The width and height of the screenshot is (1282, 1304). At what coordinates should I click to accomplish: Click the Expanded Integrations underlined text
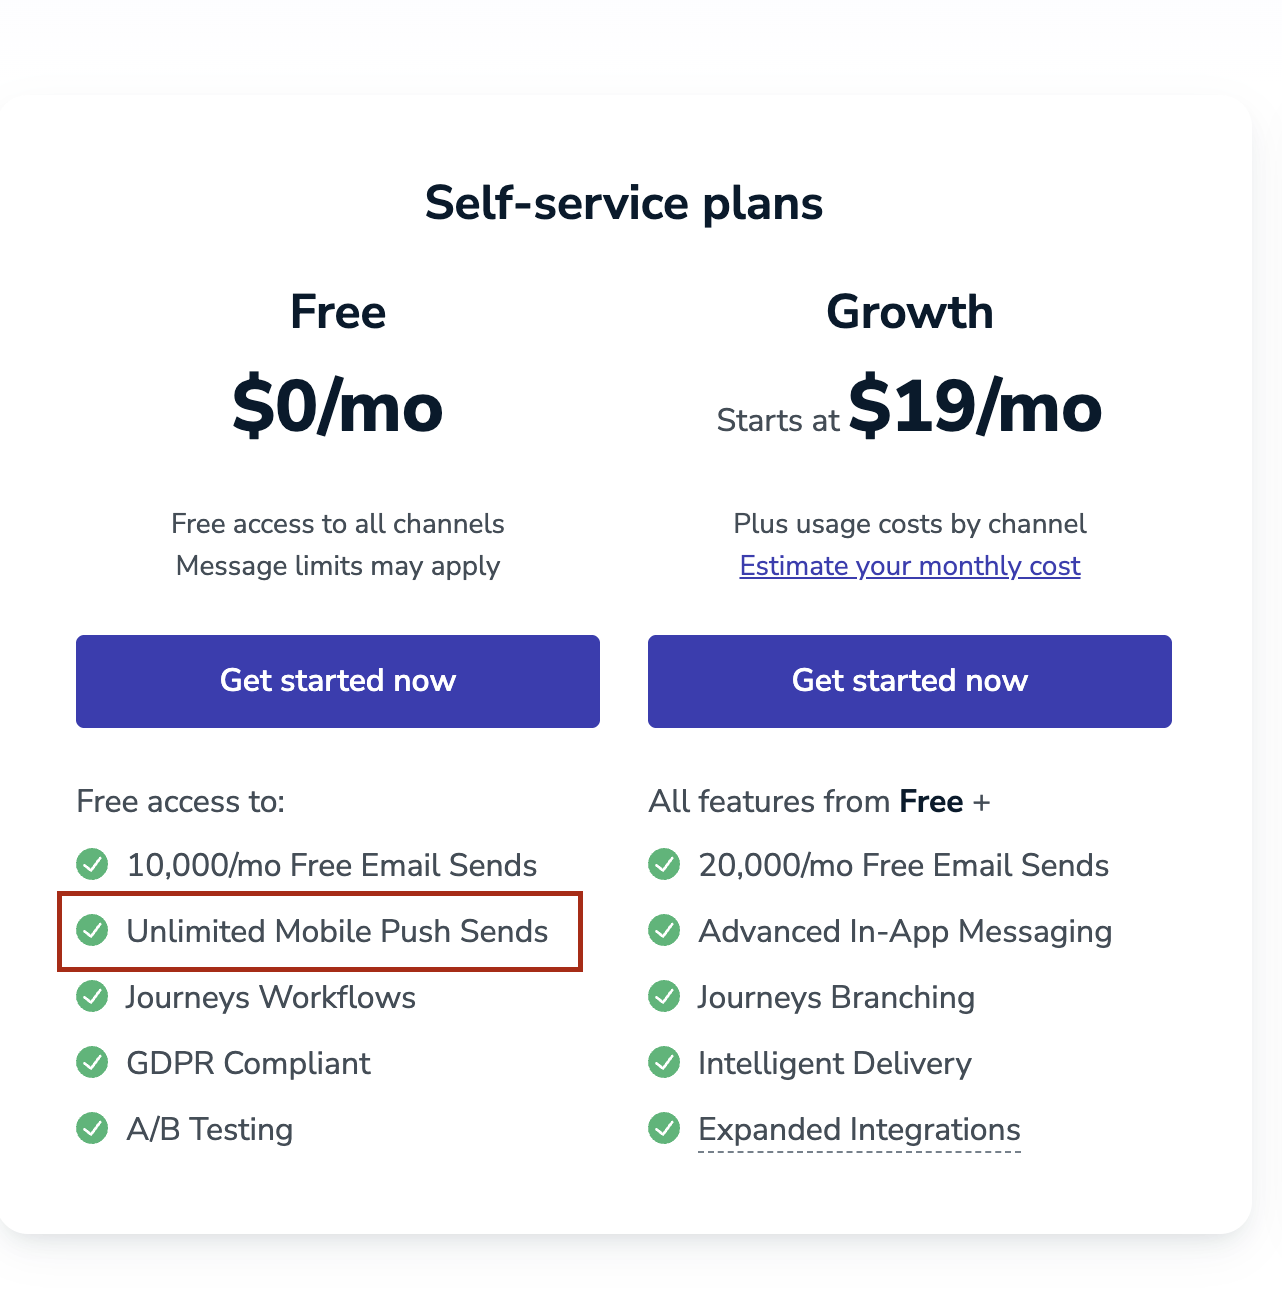point(859,1129)
